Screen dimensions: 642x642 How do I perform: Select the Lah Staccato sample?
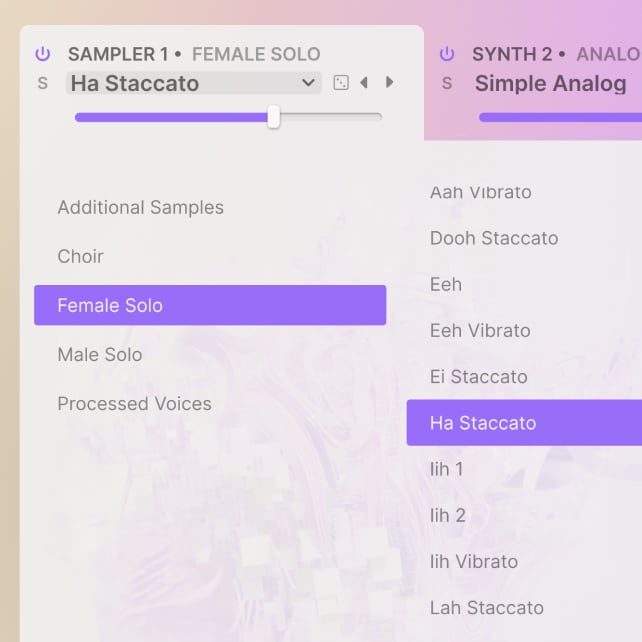[x=487, y=608]
